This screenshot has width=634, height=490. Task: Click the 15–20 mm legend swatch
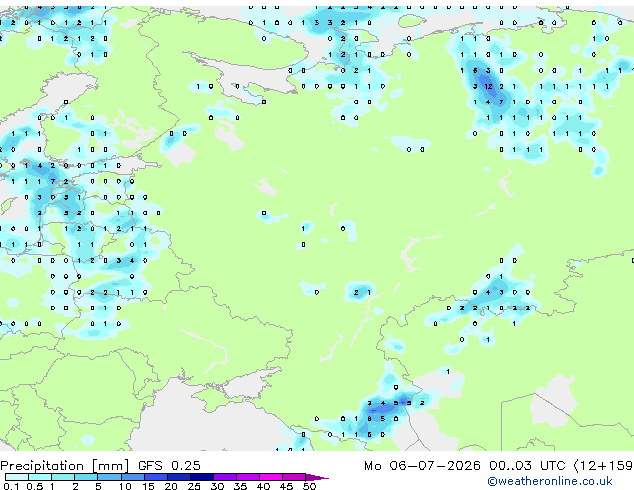(x=156, y=477)
